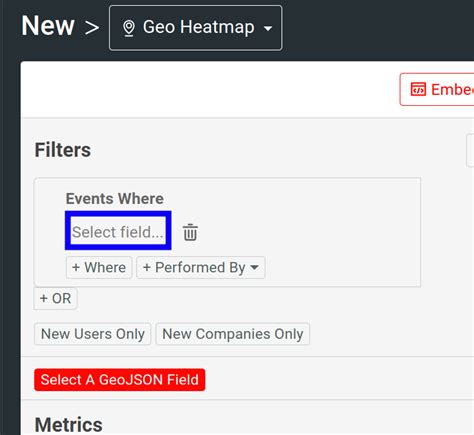Toggle the New Companies Only filter
This screenshot has width=474, height=435.
pos(233,334)
